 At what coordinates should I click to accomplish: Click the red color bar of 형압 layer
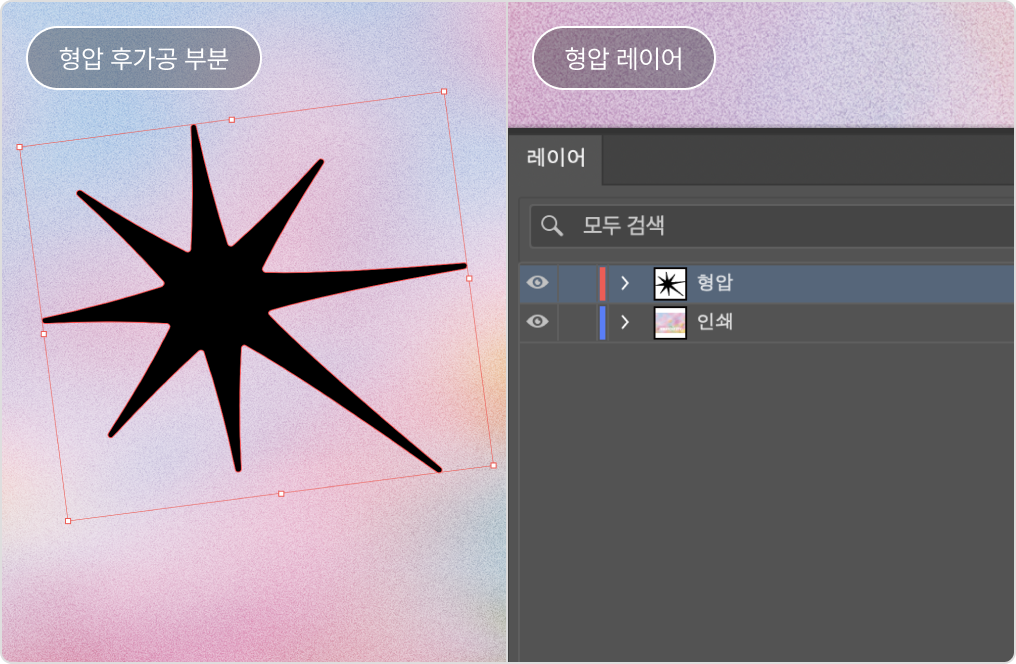click(x=602, y=283)
